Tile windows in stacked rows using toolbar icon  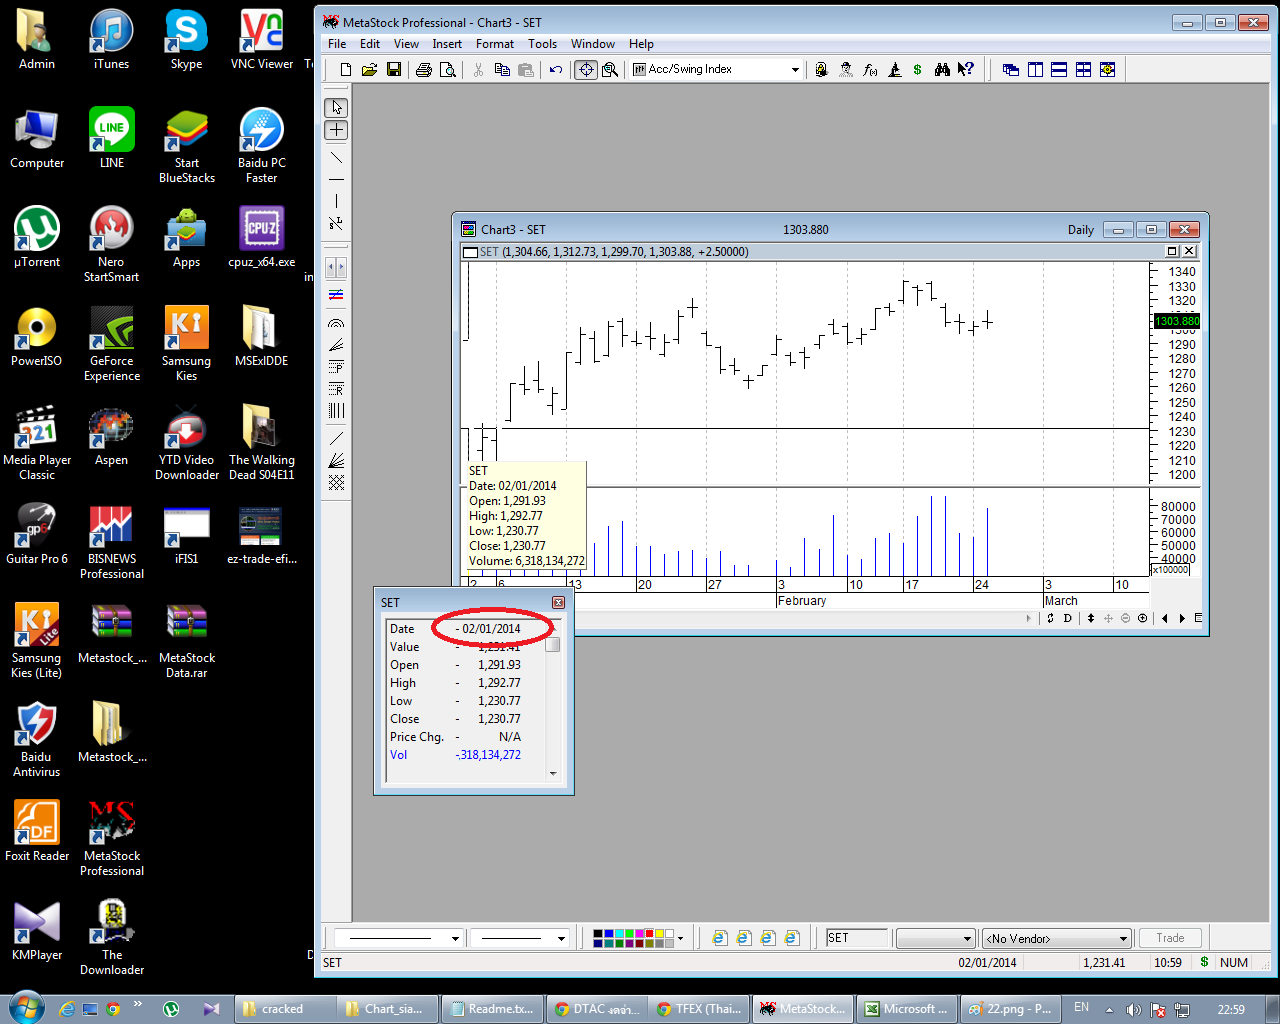(1059, 70)
